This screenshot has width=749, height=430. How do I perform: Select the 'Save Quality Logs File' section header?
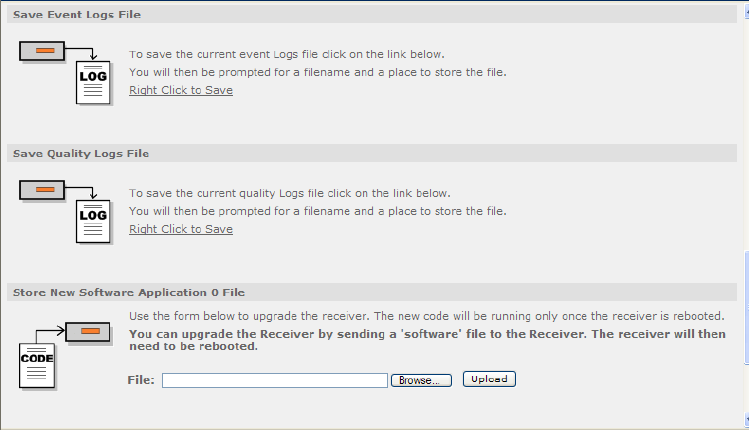[81, 153]
